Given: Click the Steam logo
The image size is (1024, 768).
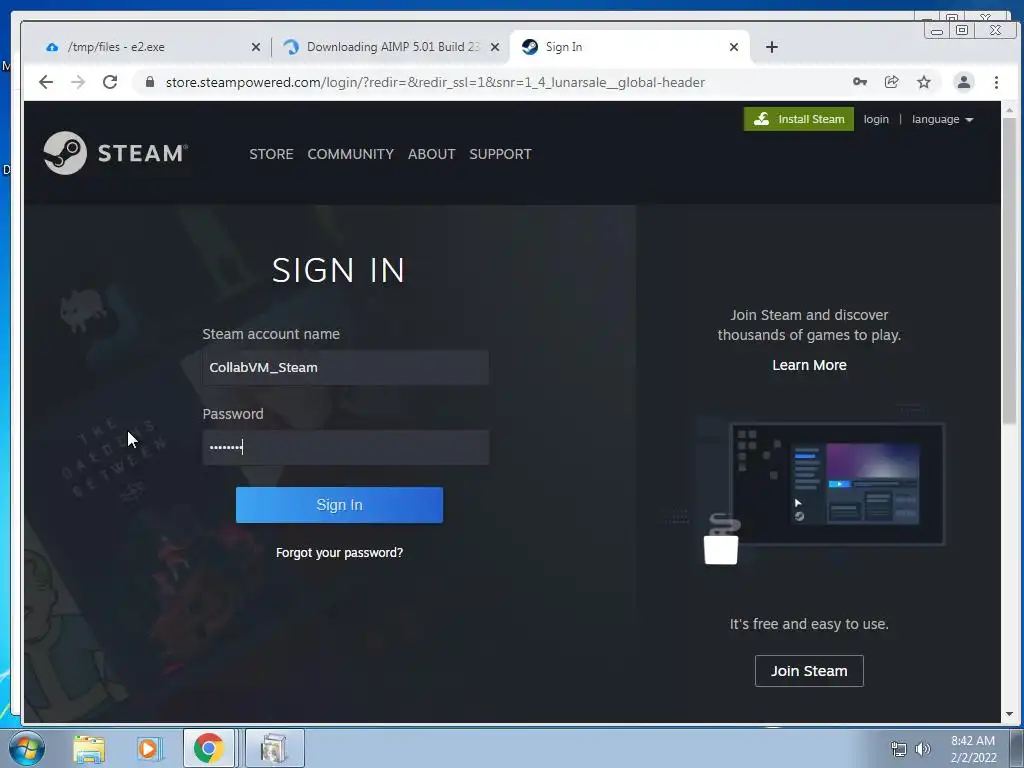Looking at the screenshot, I should point(116,153).
